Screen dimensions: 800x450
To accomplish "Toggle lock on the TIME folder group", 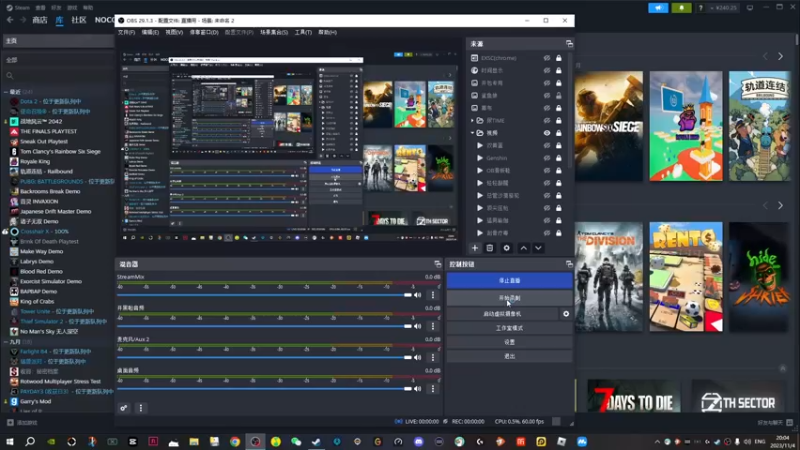I will pyautogui.click(x=559, y=120).
